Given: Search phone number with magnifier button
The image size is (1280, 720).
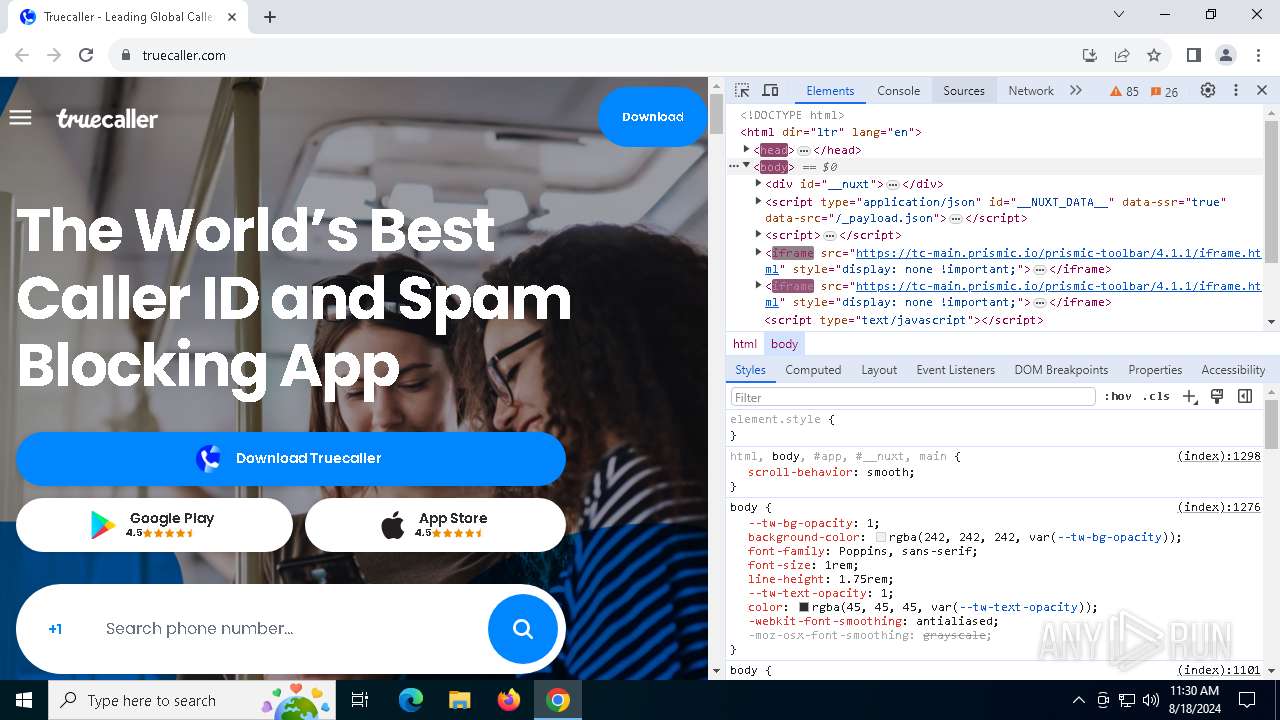Looking at the screenshot, I should click(522, 628).
